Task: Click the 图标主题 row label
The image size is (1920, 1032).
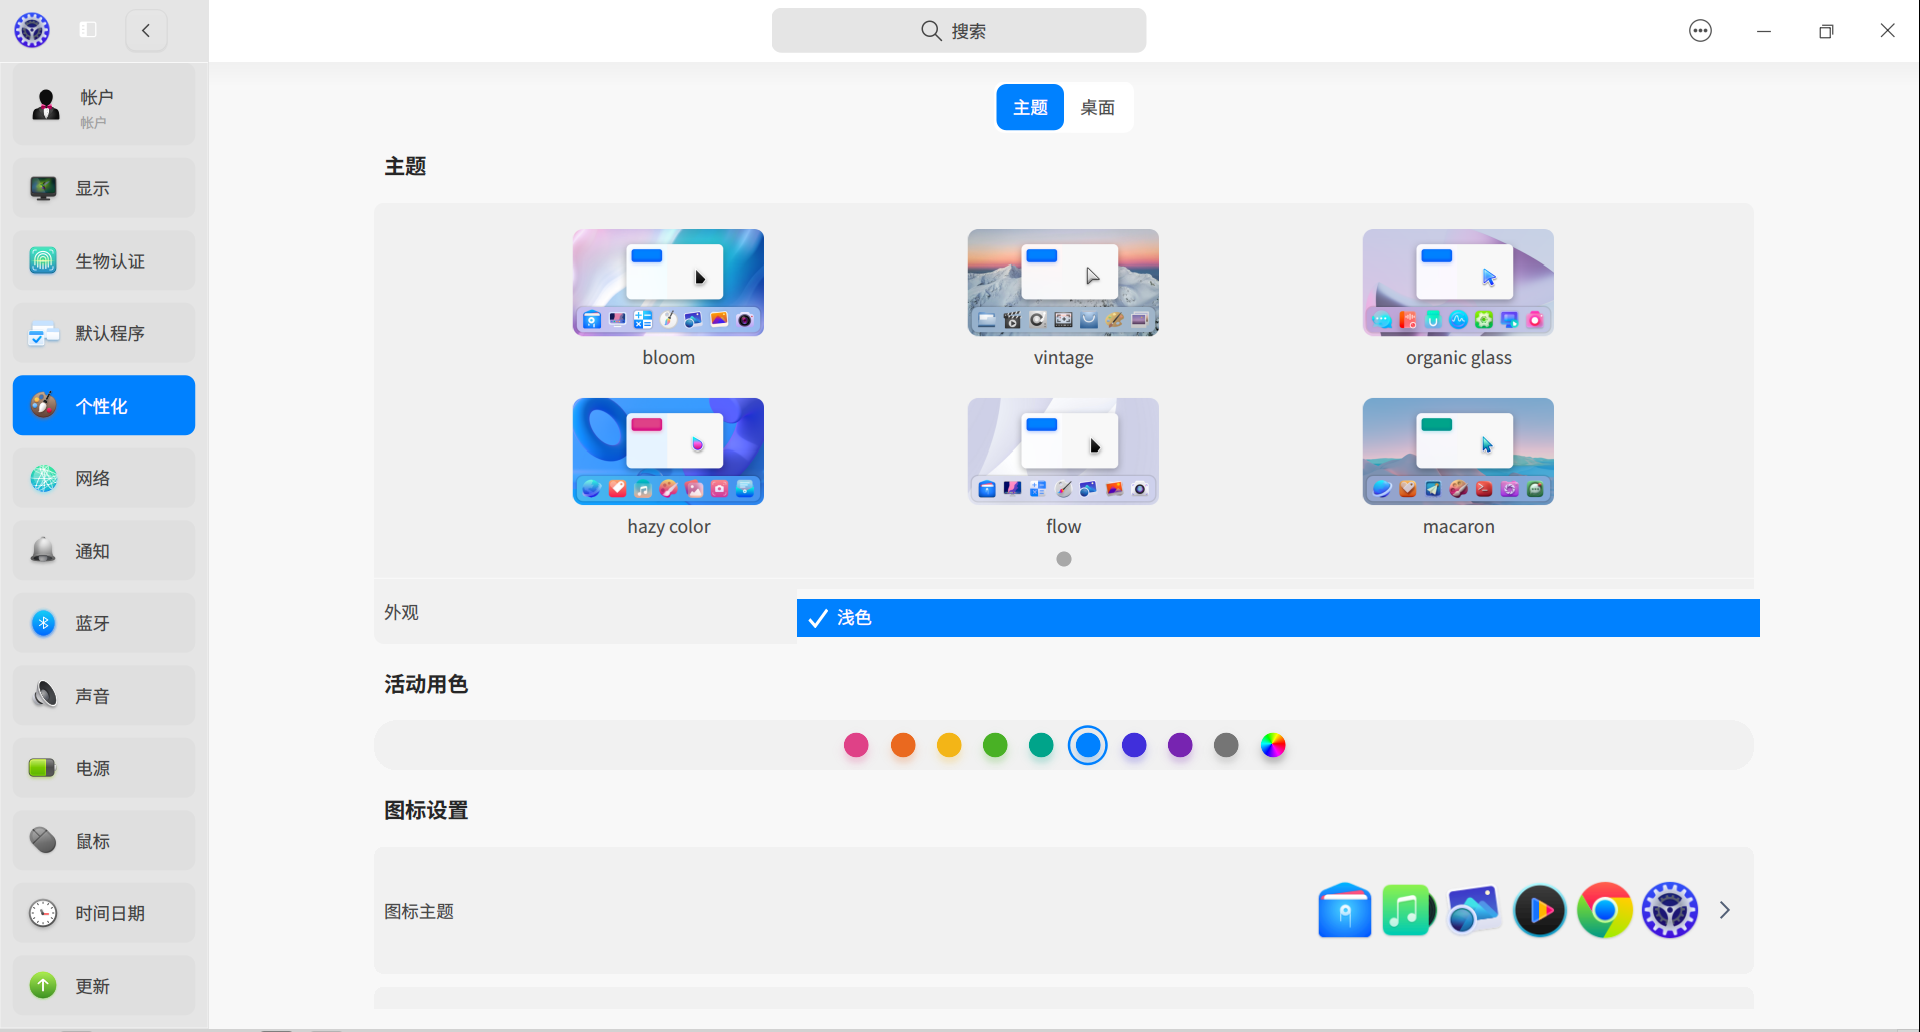Action: click(419, 911)
